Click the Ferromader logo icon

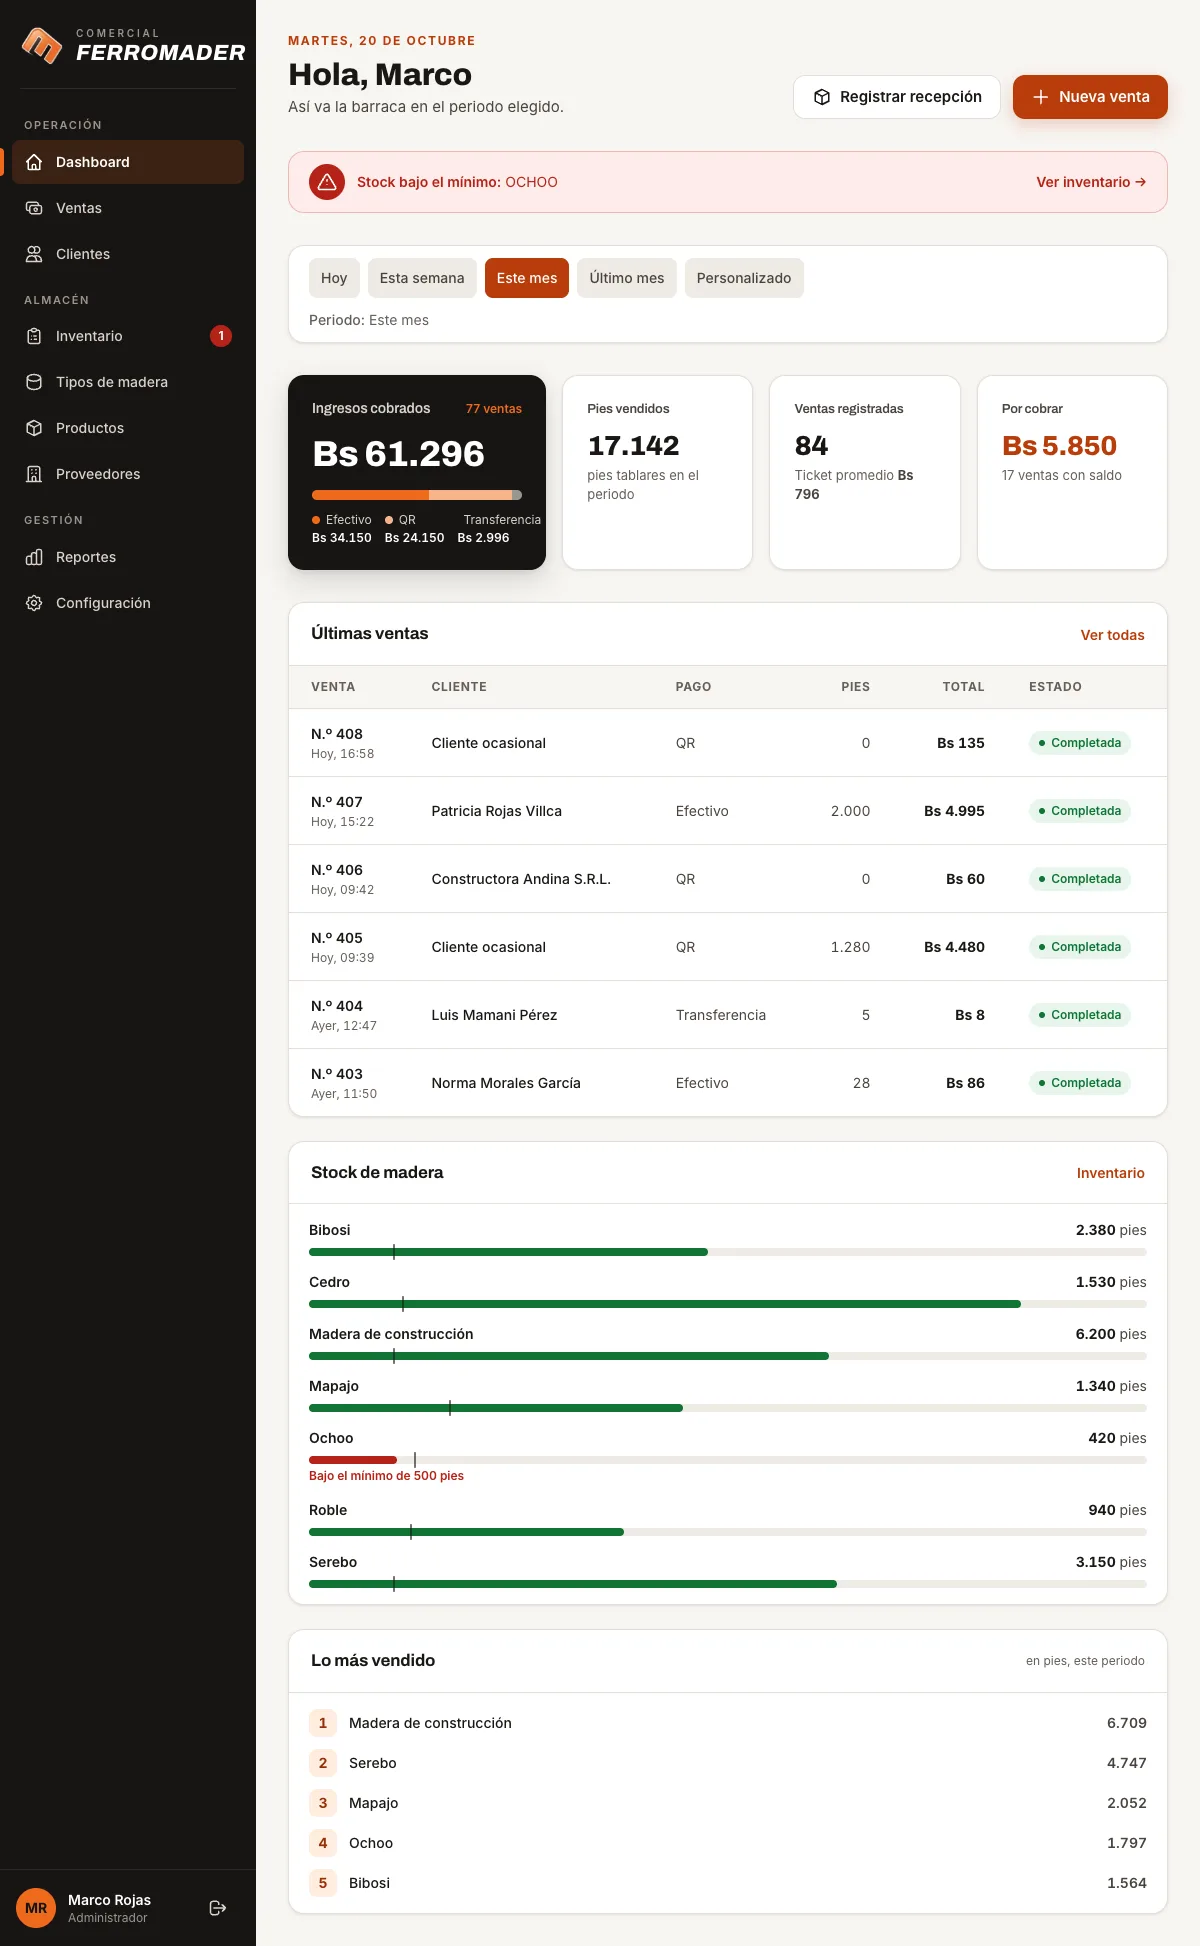(42, 45)
